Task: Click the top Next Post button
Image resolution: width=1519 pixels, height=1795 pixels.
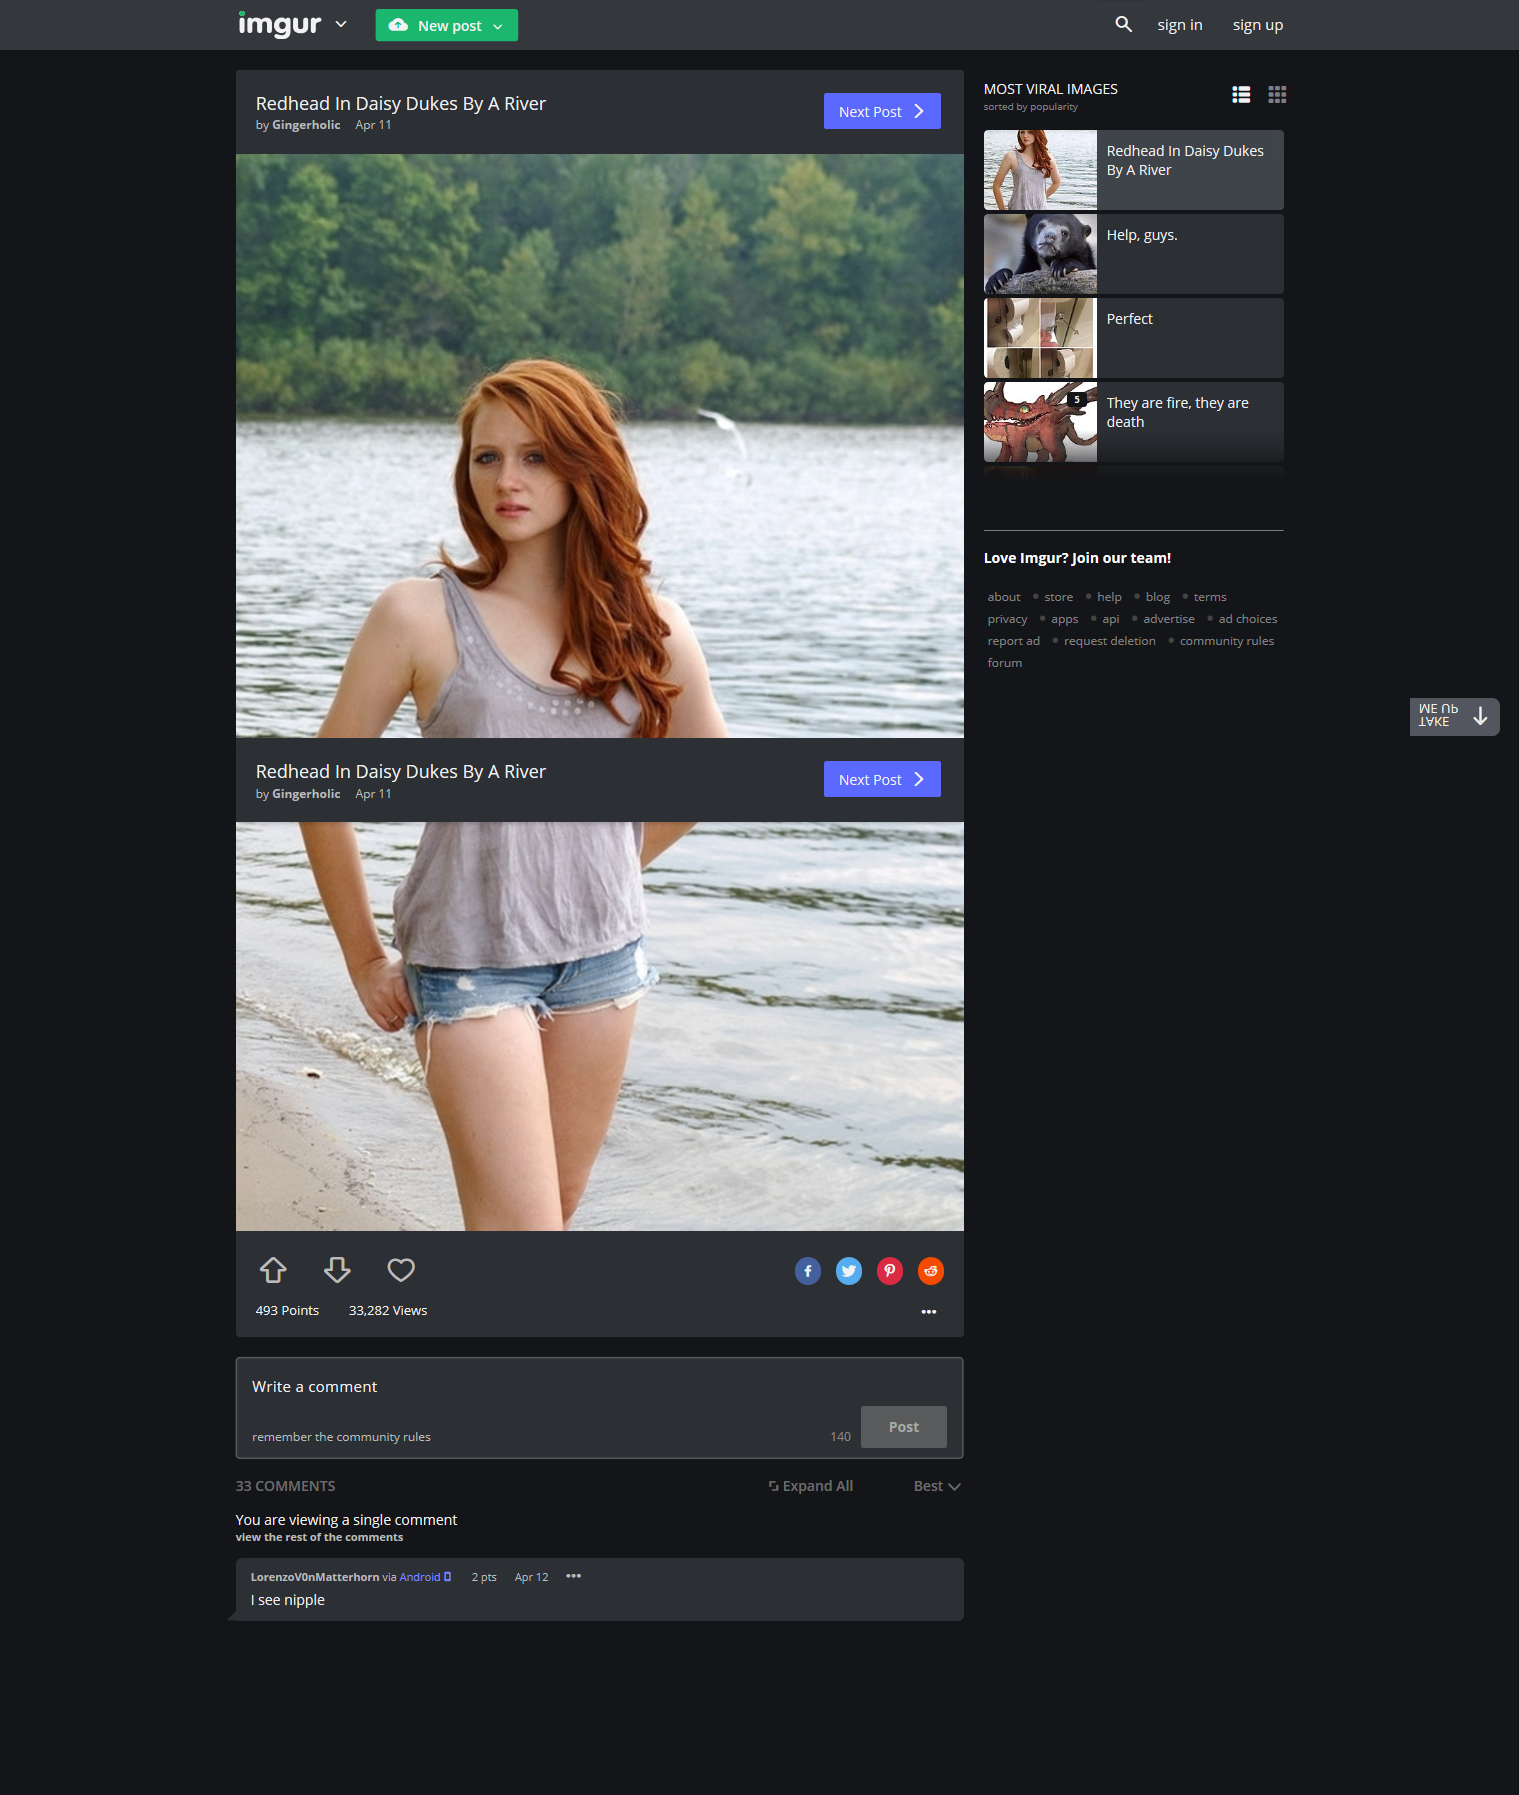Action: (882, 111)
